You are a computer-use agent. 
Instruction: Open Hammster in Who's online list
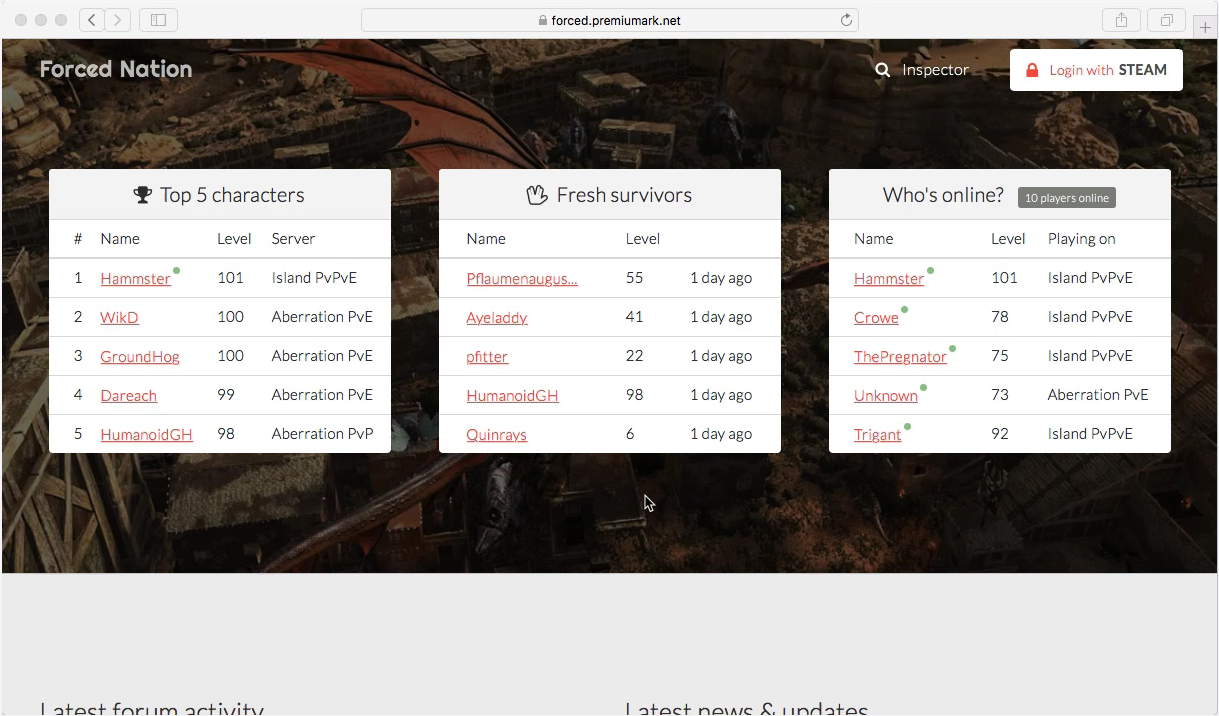[889, 279]
